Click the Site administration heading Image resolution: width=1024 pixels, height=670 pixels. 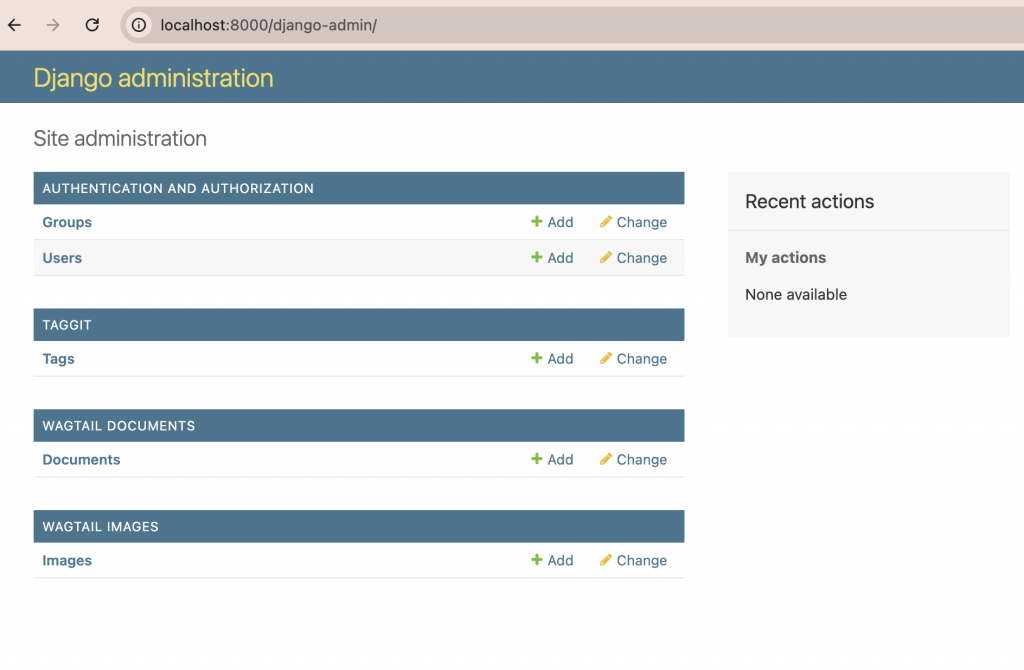click(120, 138)
